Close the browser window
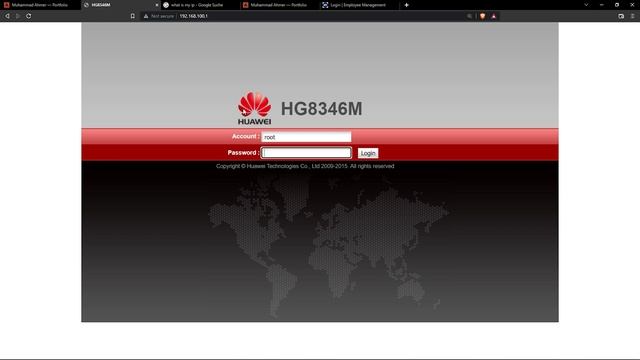The height and width of the screenshot is (360, 640). click(x=632, y=5)
